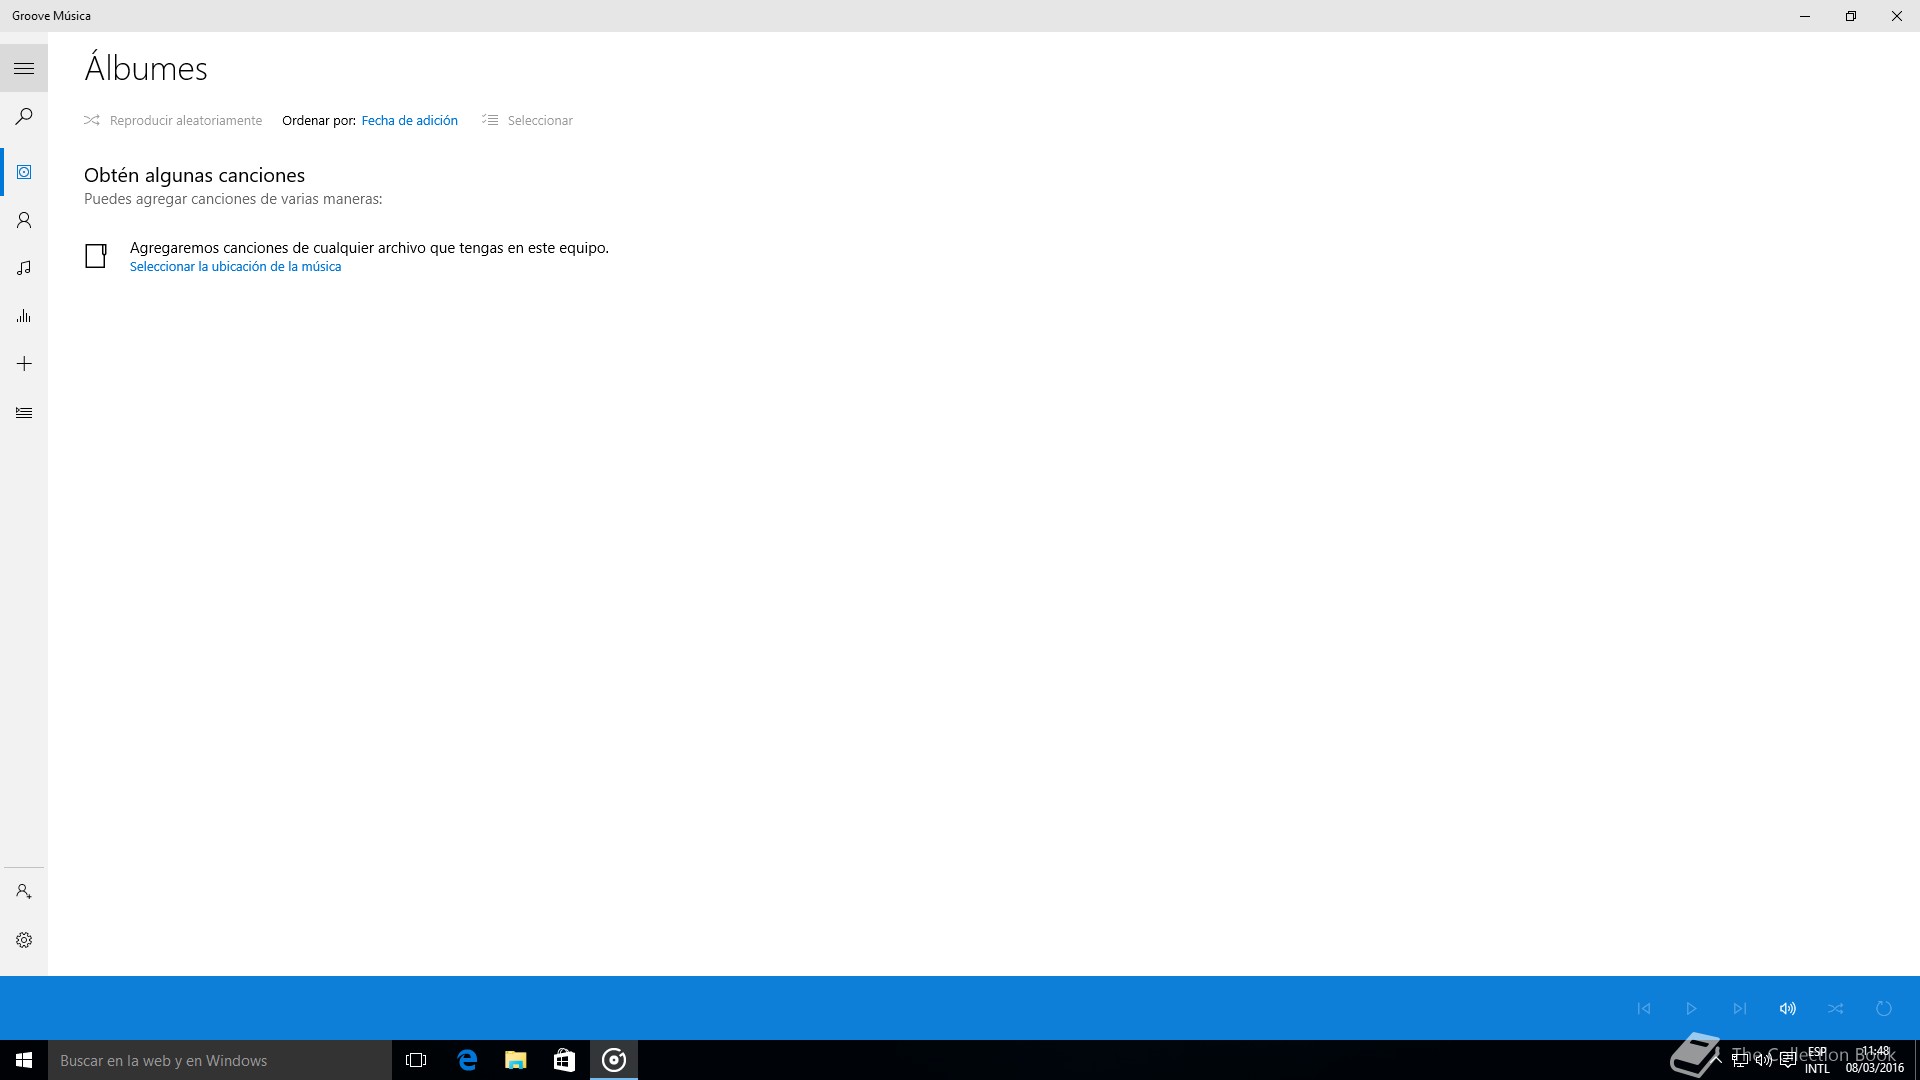Image resolution: width=1920 pixels, height=1080 pixels.
Task: Click Reproducir aleatoriamente shuffle button
Action: coord(173,120)
